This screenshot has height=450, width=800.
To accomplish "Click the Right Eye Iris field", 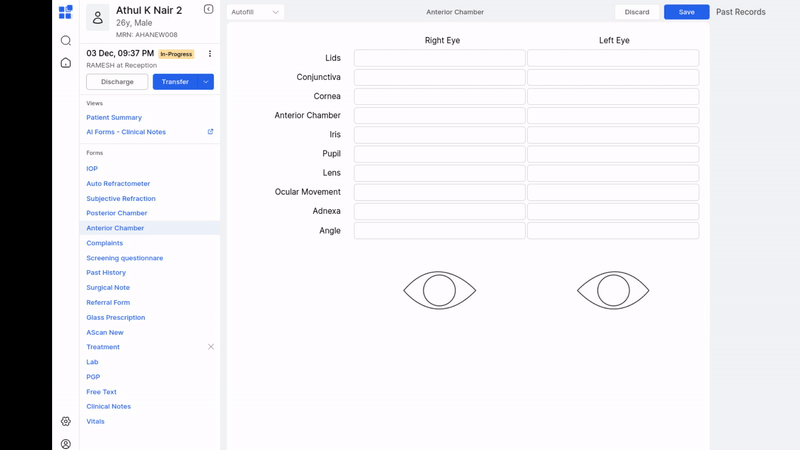I will (x=439, y=135).
